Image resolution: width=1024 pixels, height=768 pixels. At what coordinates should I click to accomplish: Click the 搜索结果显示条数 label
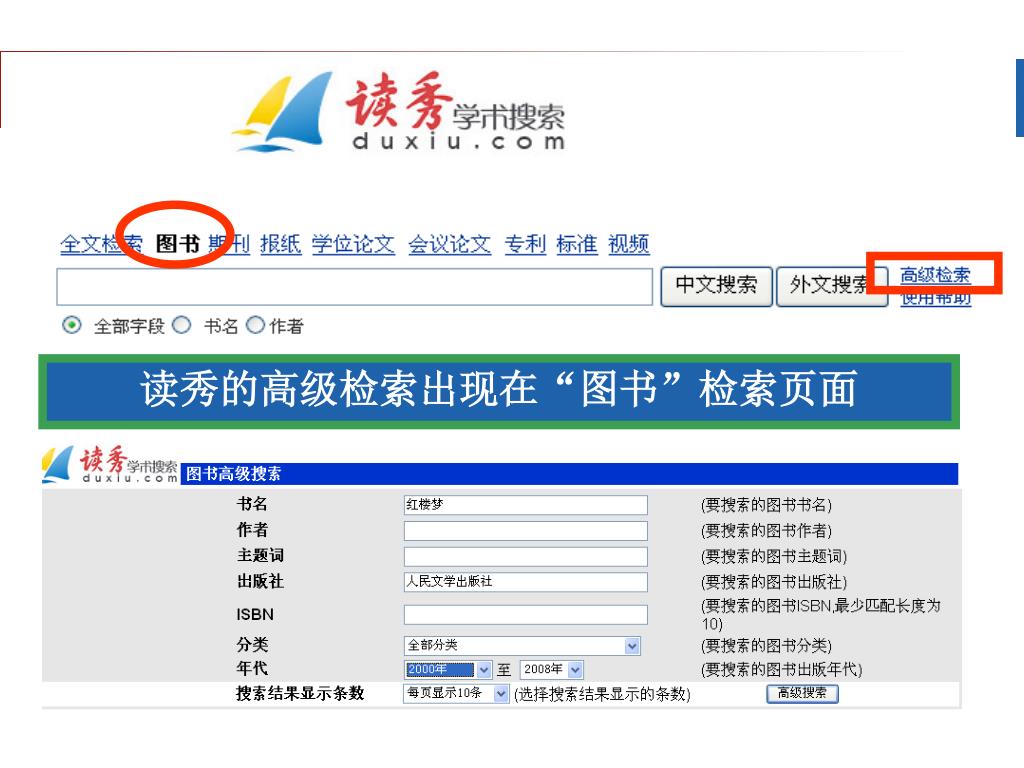tap(300, 694)
